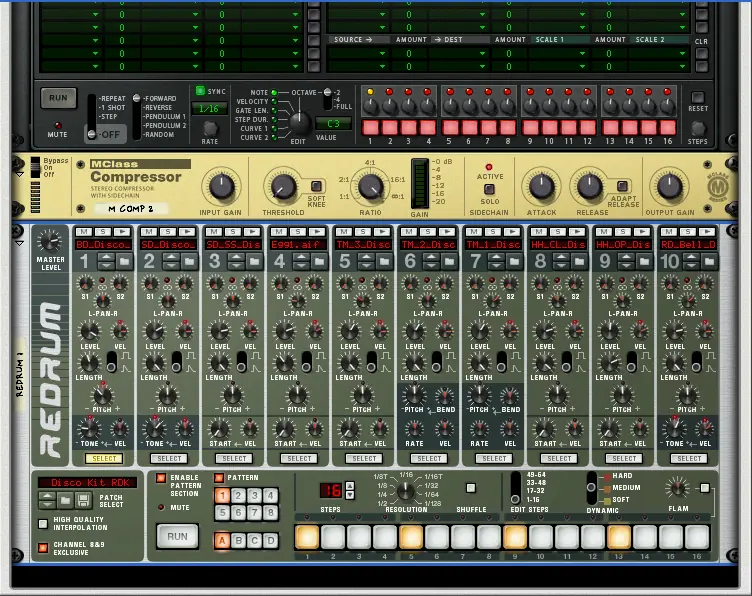Turn the Flam amount knob
The width and height of the screenshot is (752, 596).
(x=678, y=489)
